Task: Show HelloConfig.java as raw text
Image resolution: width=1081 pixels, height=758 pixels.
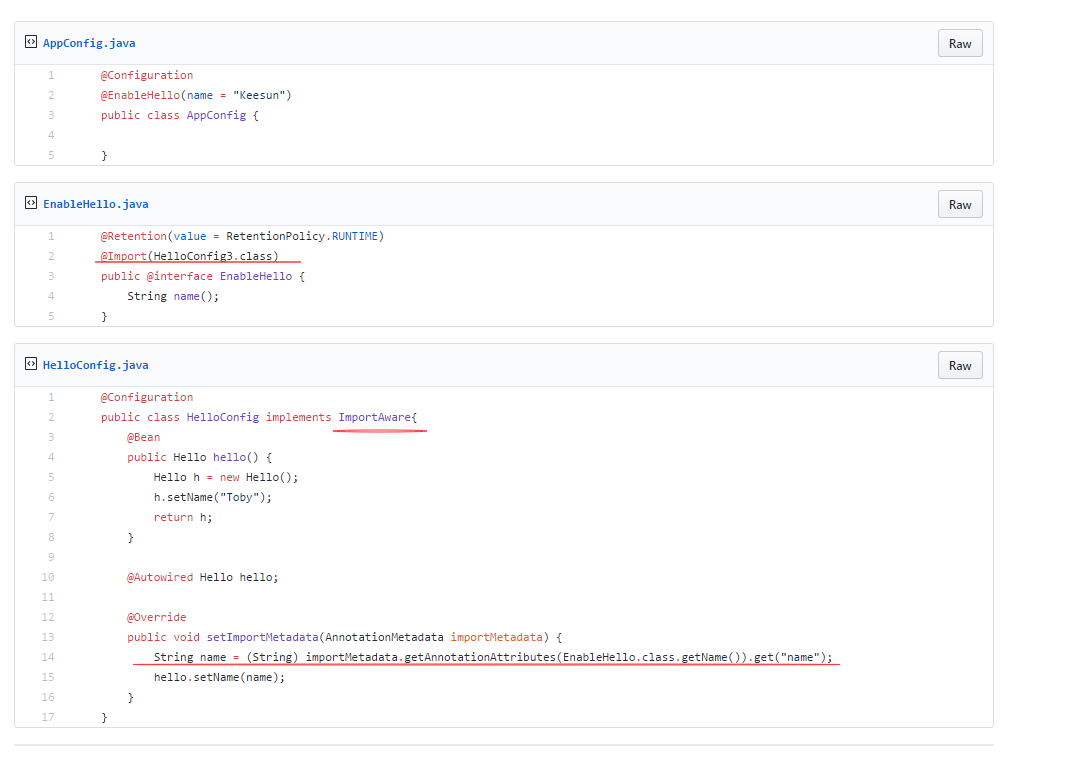Action: coord(960,366)
